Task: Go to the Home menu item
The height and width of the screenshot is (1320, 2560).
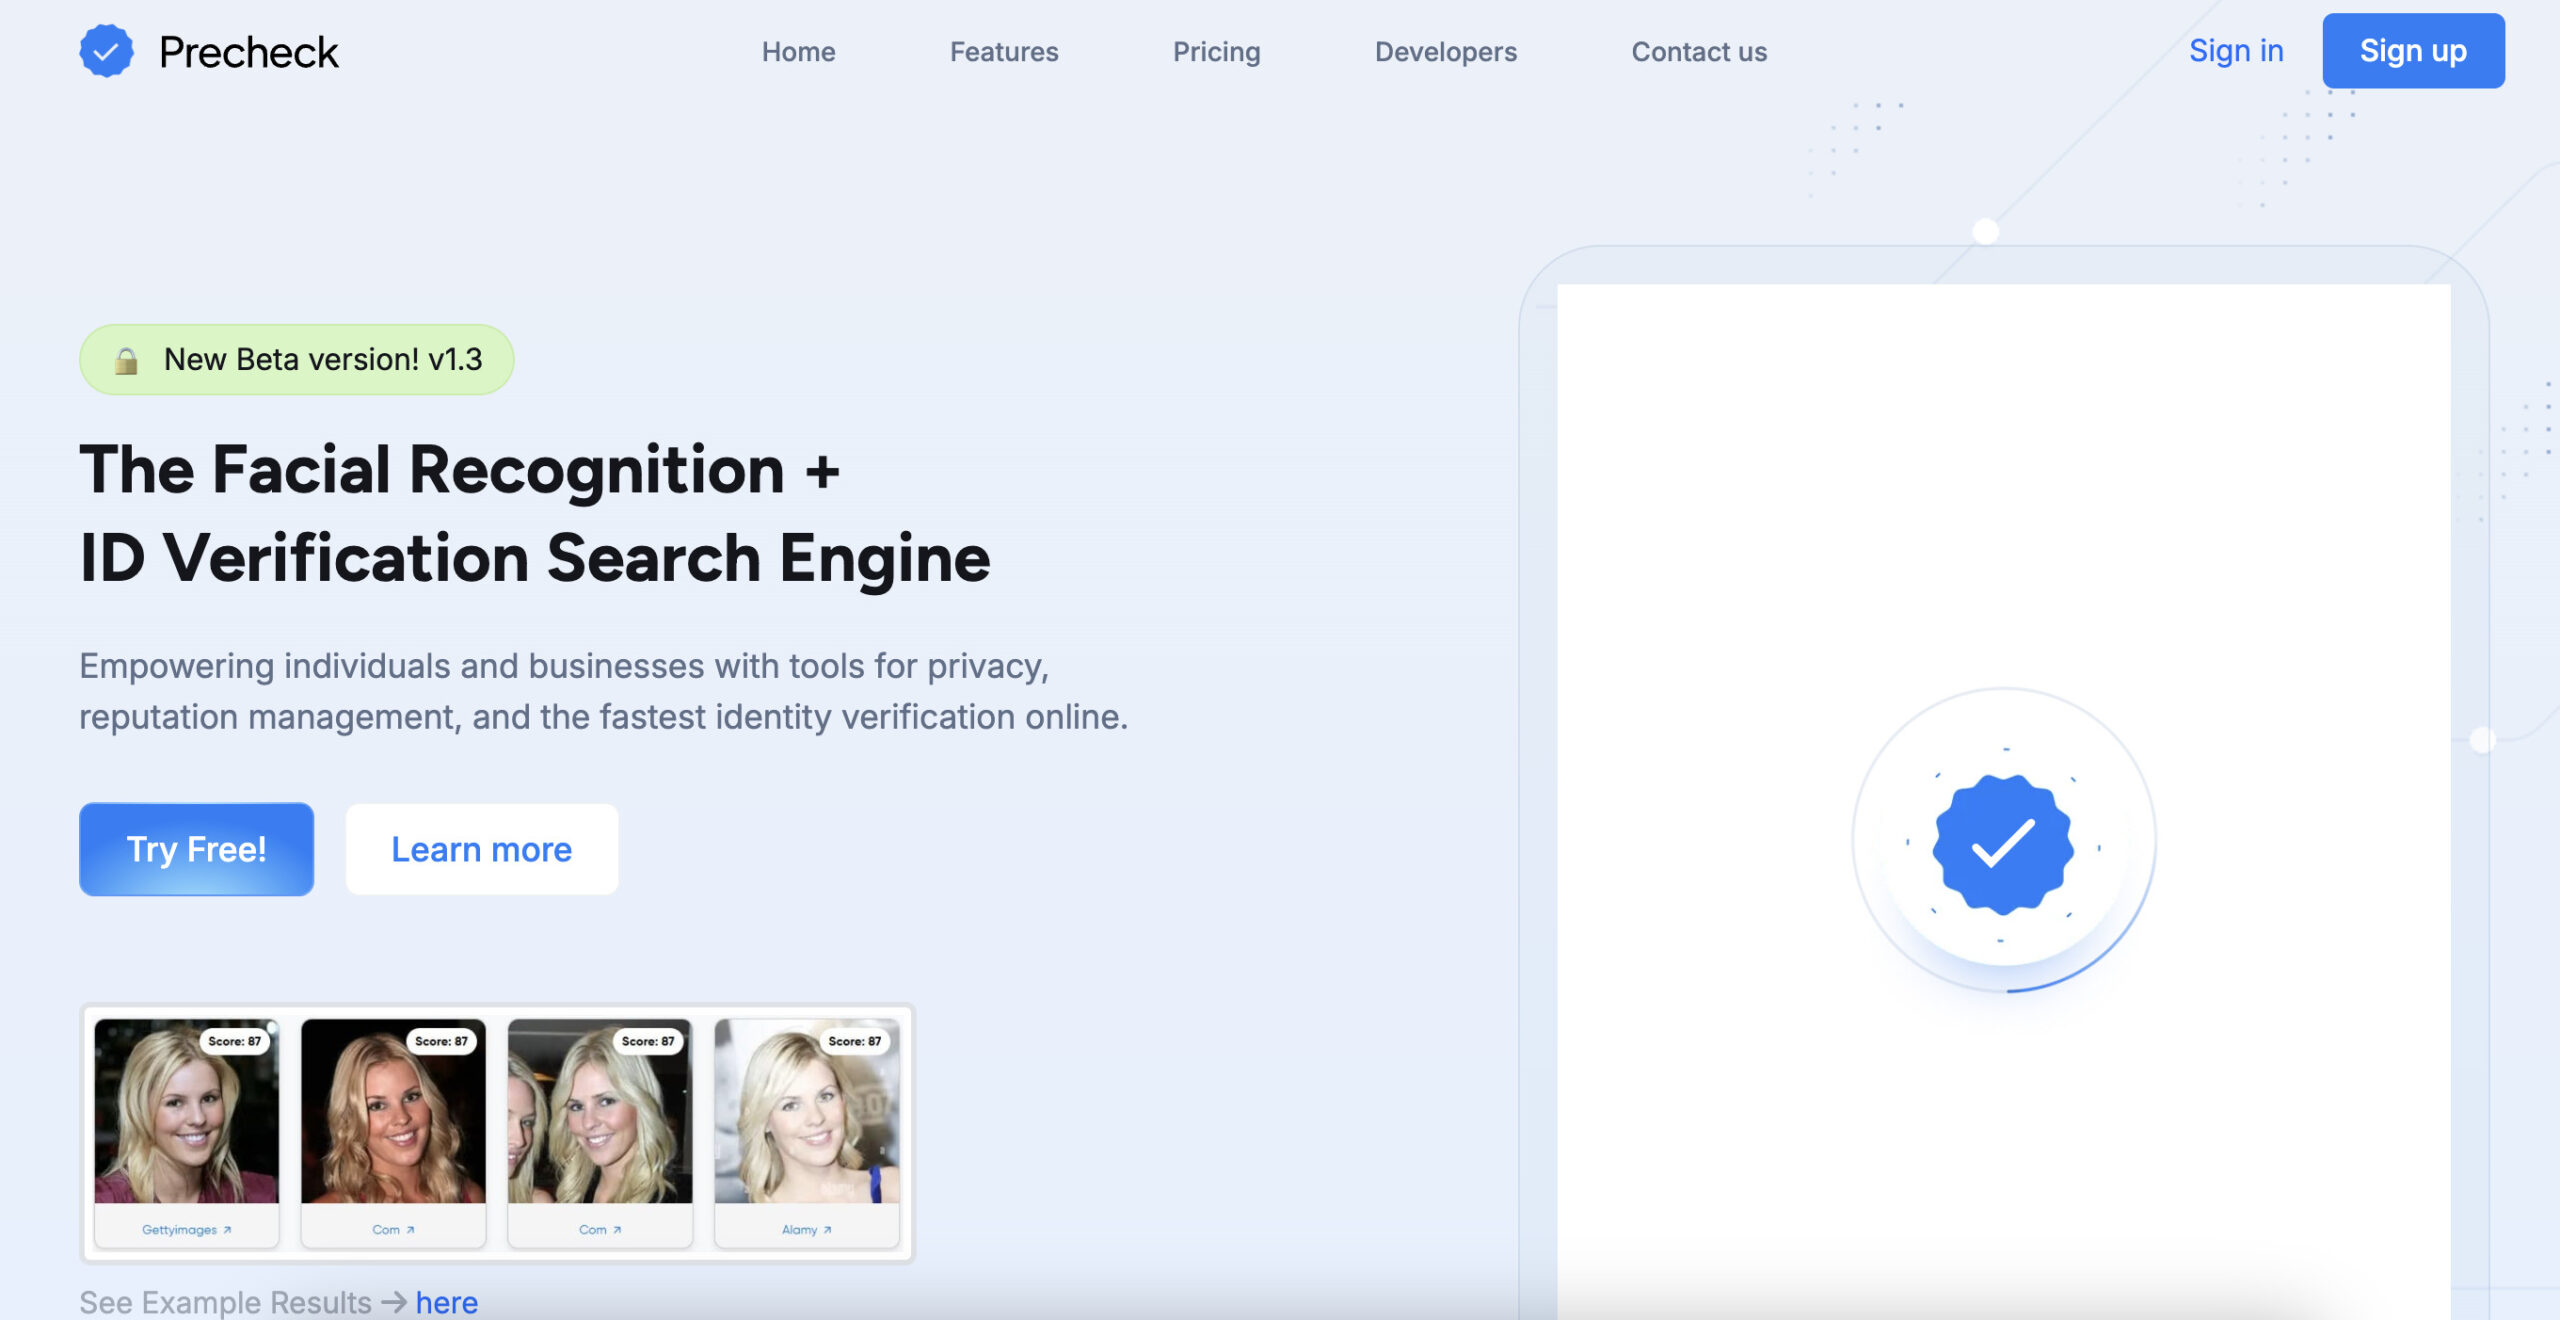Action: [798, 52]
